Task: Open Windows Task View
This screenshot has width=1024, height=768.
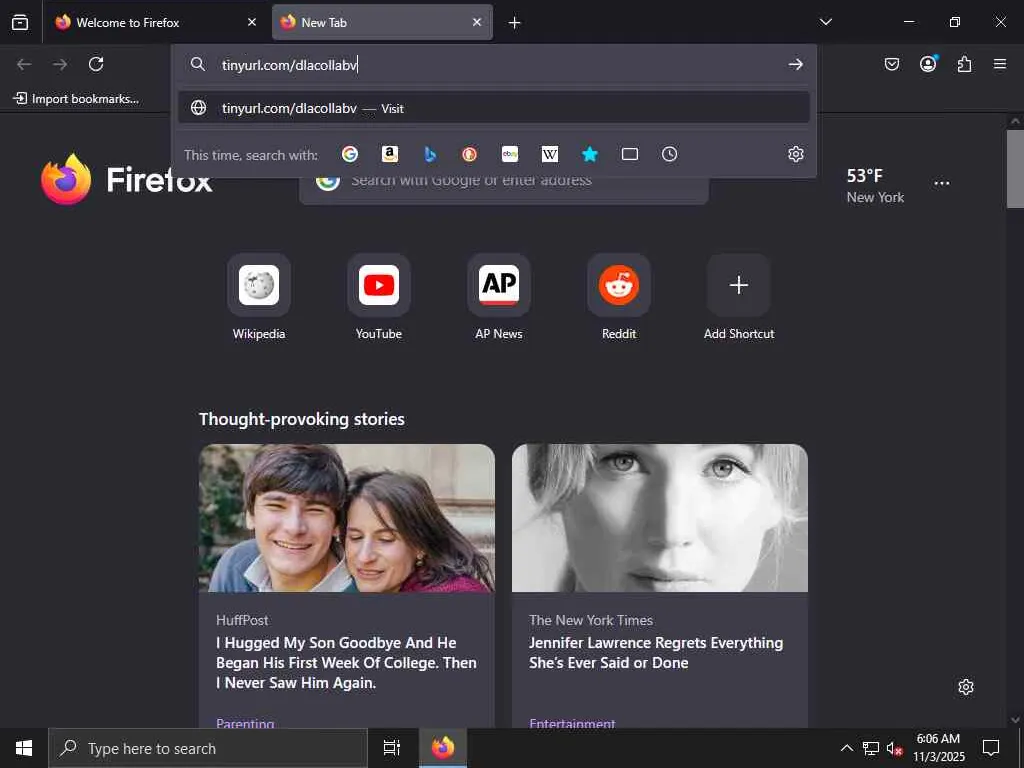Action: coord(392,748)
